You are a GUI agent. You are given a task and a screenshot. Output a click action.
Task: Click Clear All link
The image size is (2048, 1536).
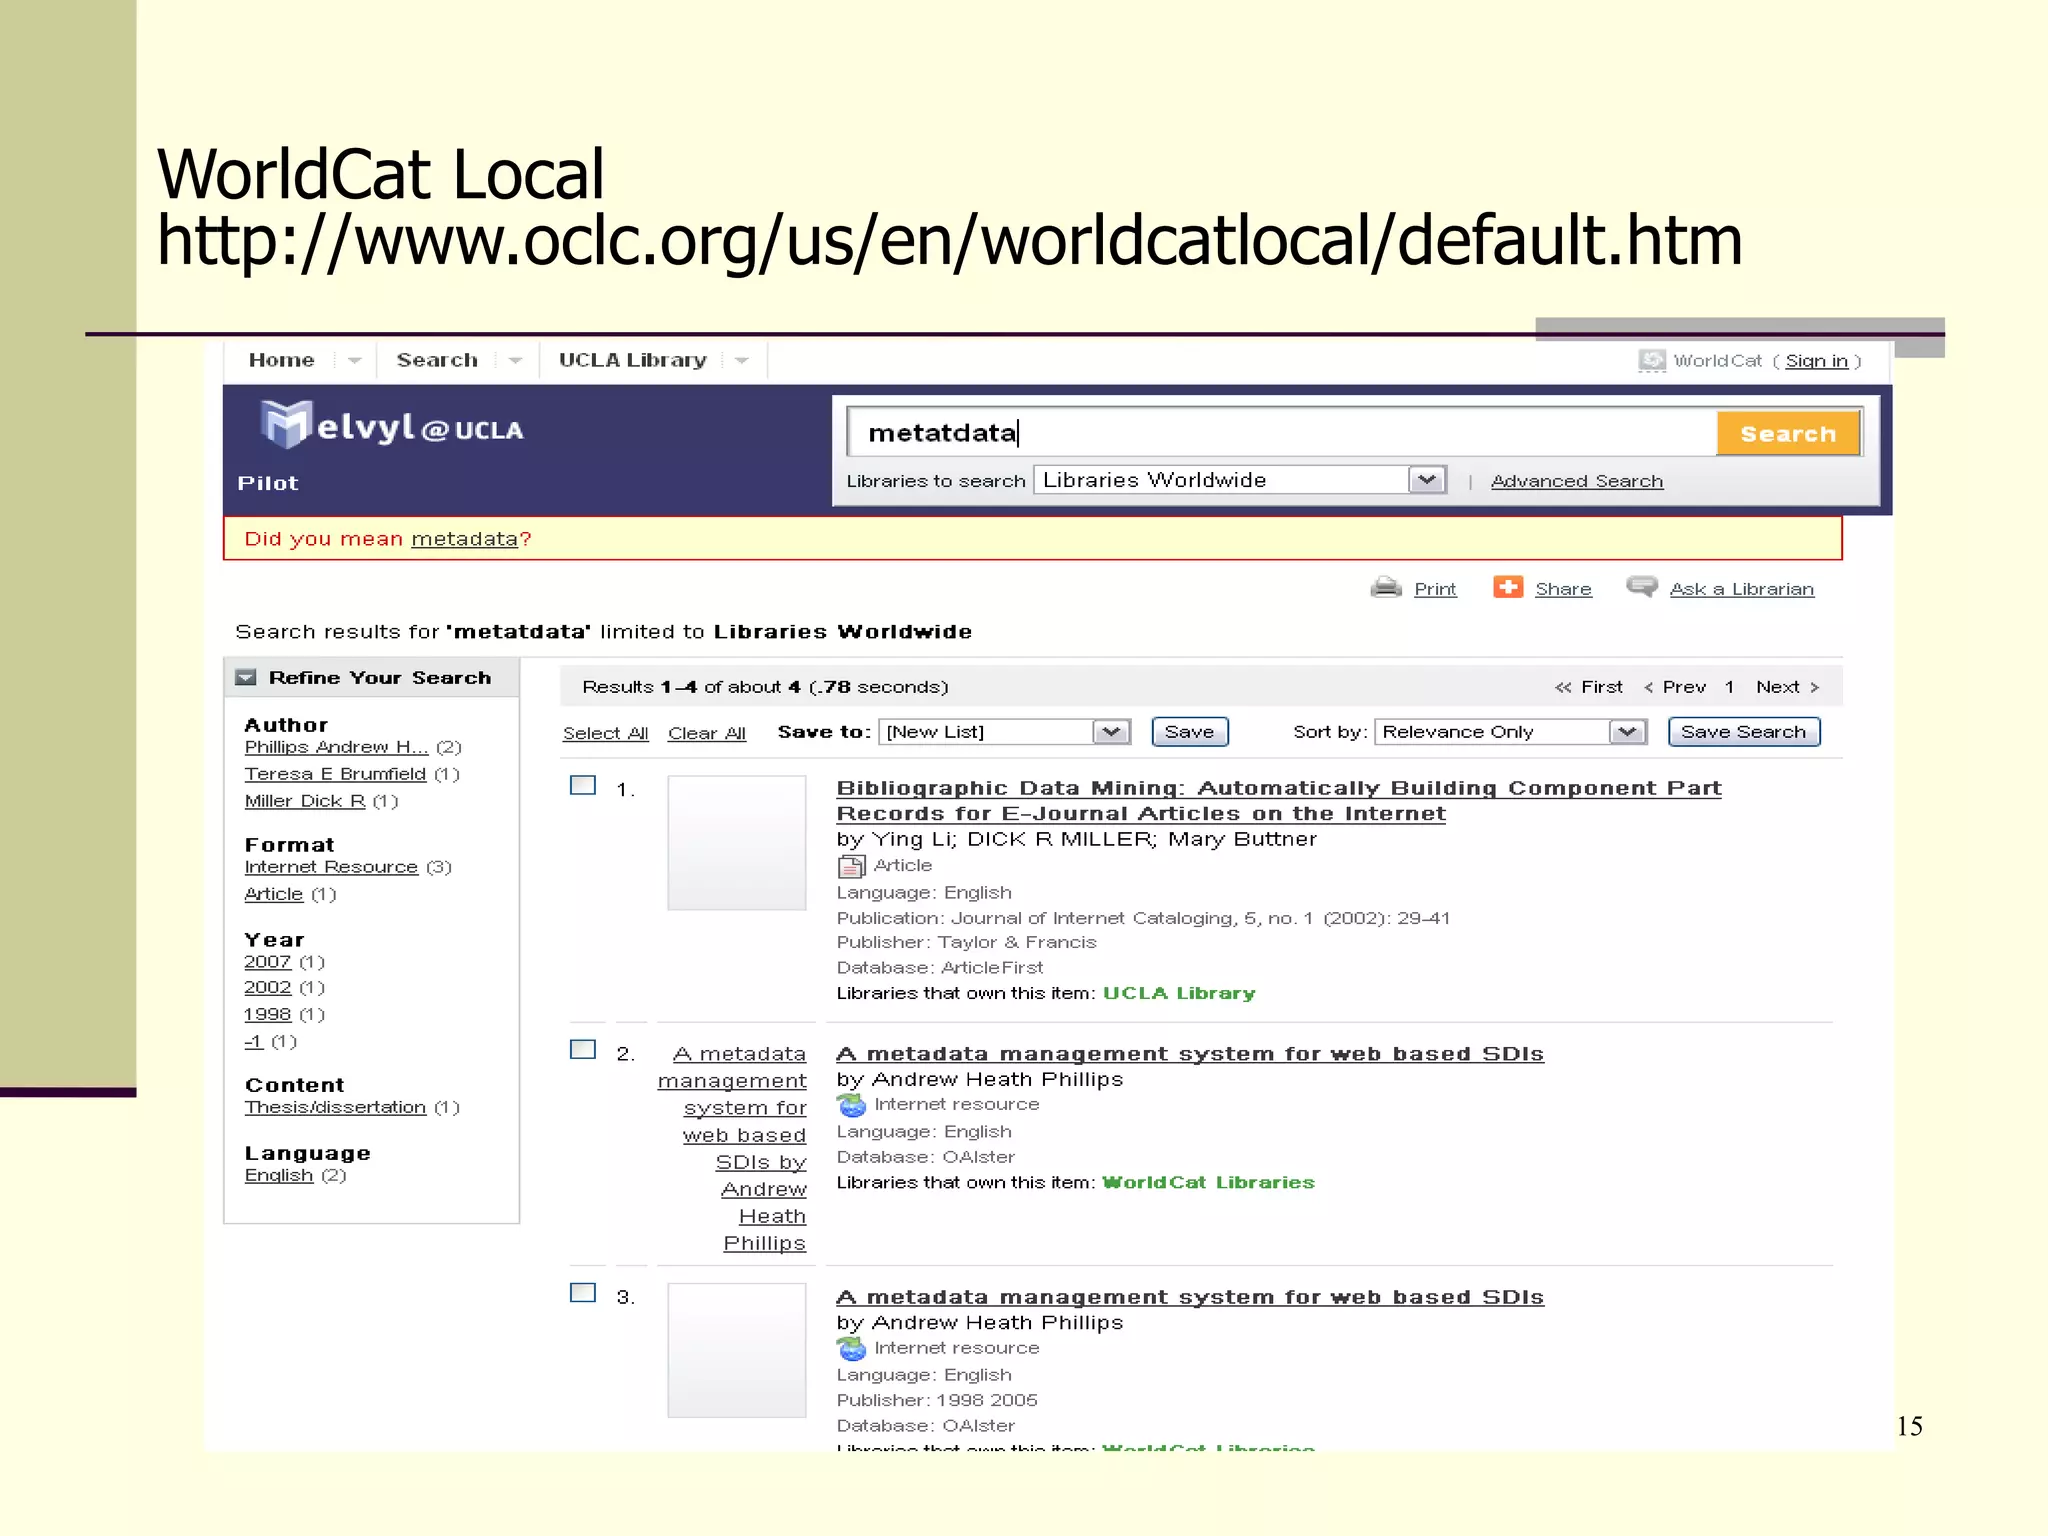point(707,733)
